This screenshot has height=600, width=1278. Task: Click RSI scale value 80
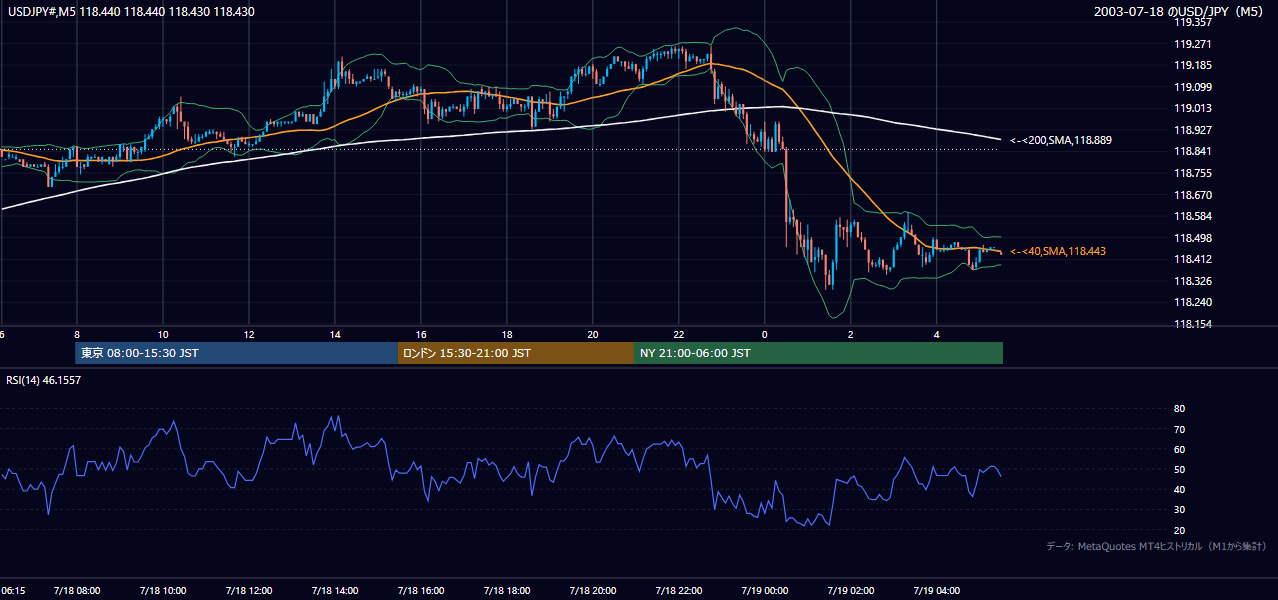point(1179,409)
